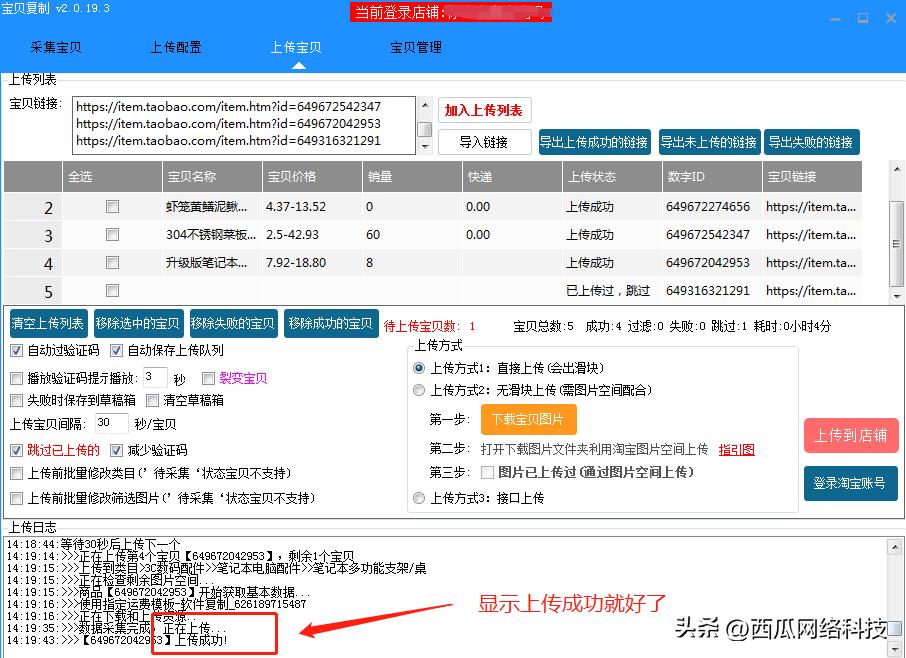Enable 上传前批量修改筛选图片 checkbox
The width and height of the screenshot is (906, 658).
click(x=16, y=498)
